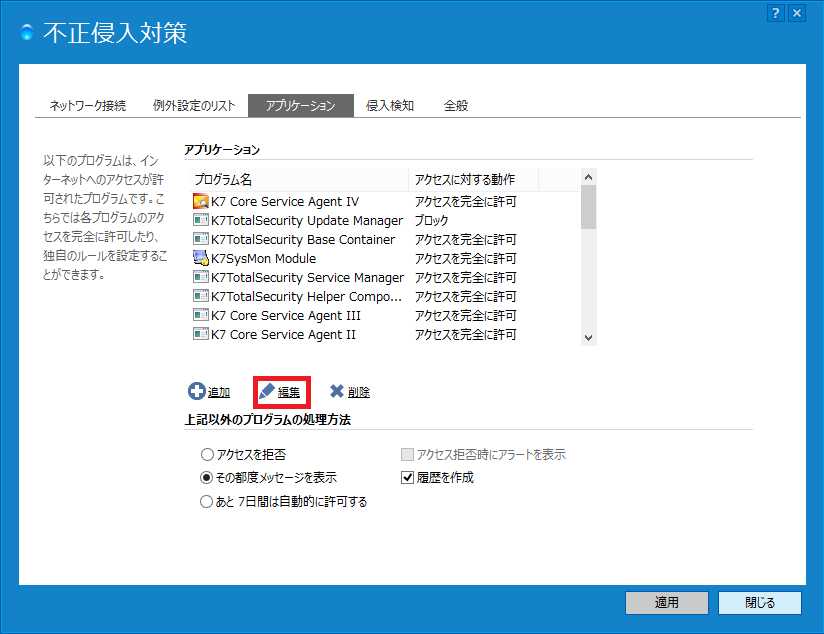Image resolution: width=824 pixels, height=634 pixels.
Task: Open the 全般 tab
Action: point(456,106)
